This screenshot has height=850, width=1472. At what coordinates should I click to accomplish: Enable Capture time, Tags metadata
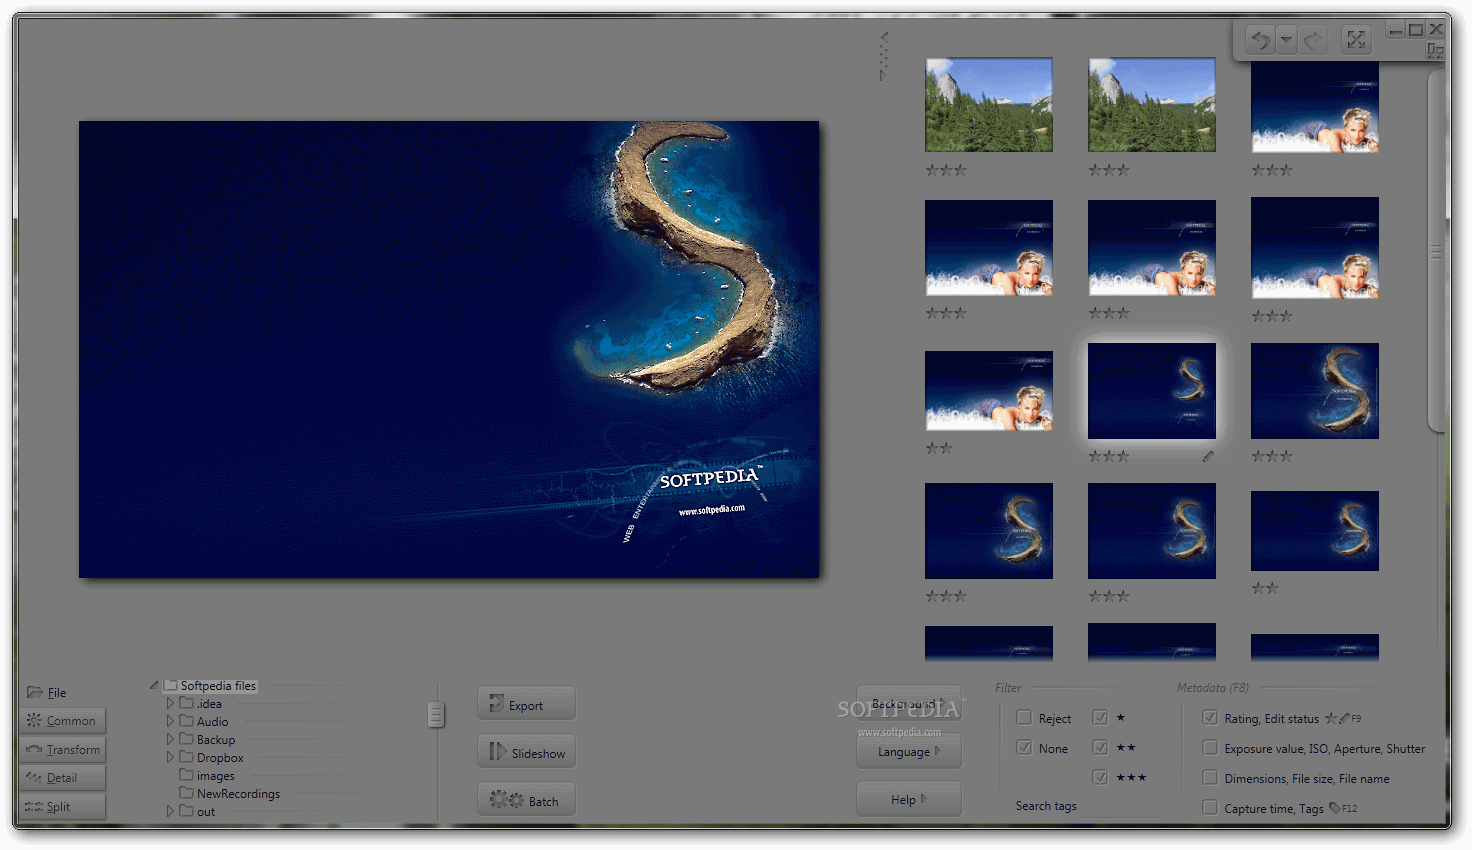click(1210, 808)
